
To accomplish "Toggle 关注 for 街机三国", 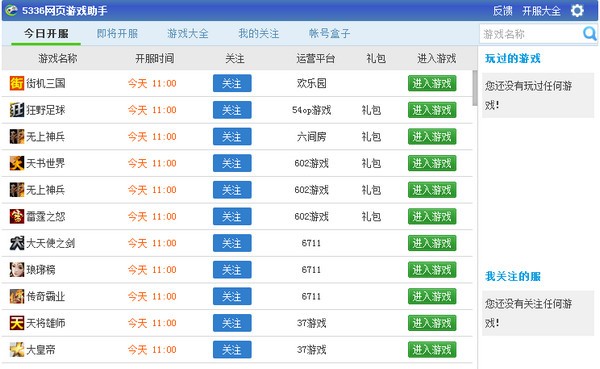I will pyautogui.click(x=232, y=83).
